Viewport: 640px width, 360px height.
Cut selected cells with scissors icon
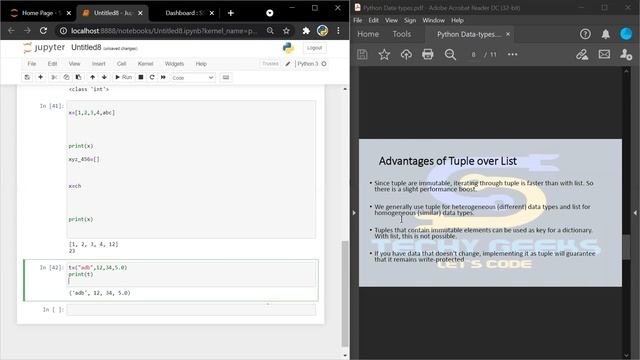click(53, 77)
